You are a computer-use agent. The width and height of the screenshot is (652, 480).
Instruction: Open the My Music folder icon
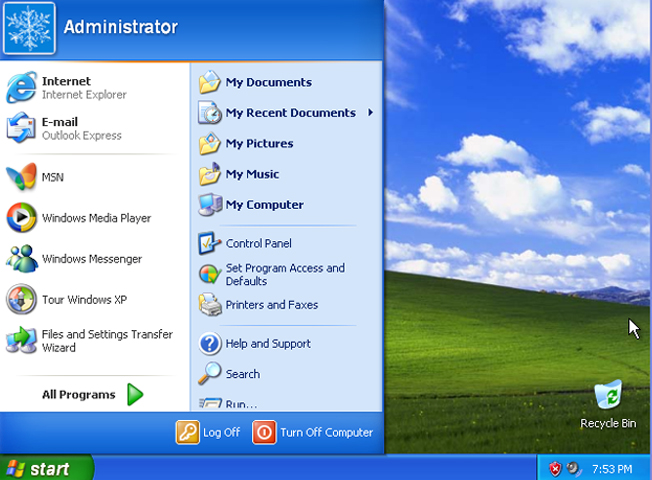point(210,174)
